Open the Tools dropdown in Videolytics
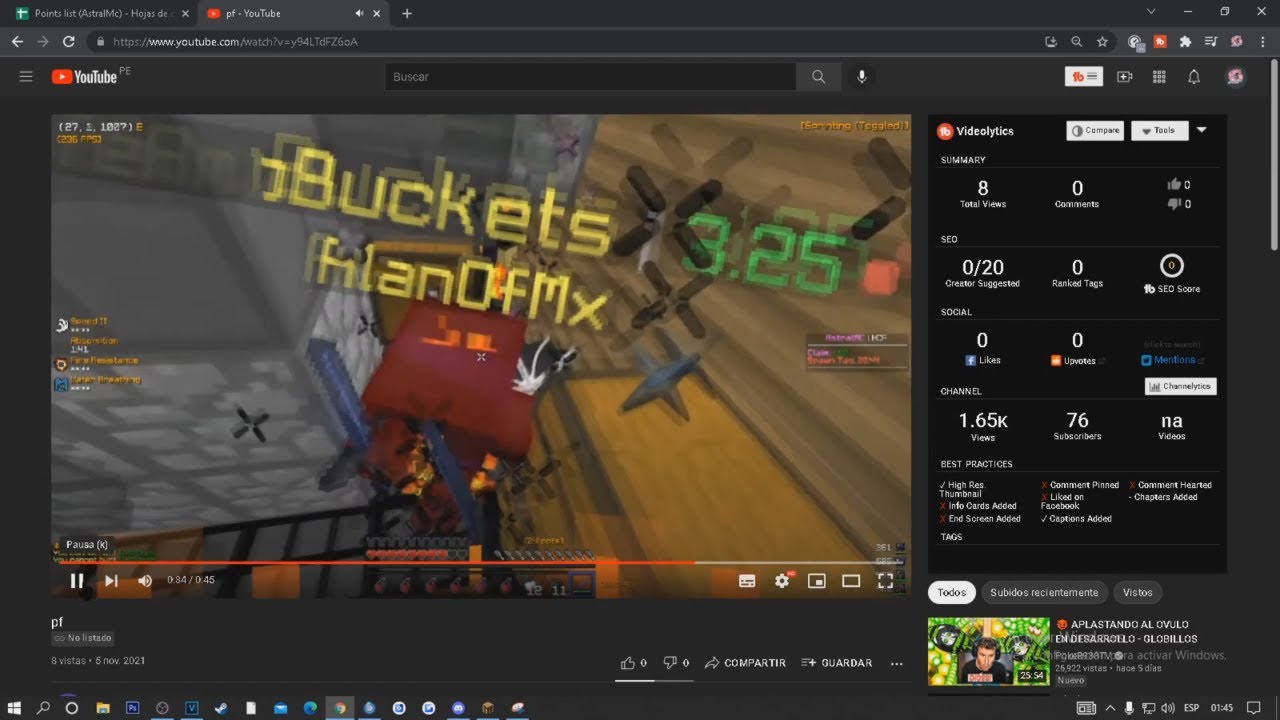Screen dimensions: 1280x720 click(x=1159, y=131)
